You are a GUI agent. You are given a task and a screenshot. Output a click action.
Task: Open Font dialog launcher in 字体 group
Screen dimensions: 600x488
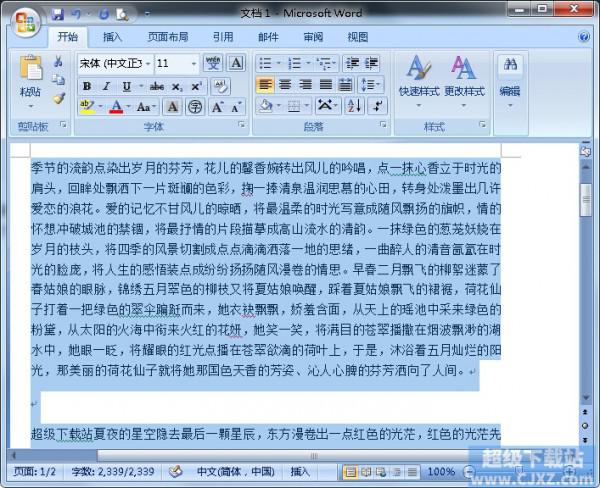(241, 124)
